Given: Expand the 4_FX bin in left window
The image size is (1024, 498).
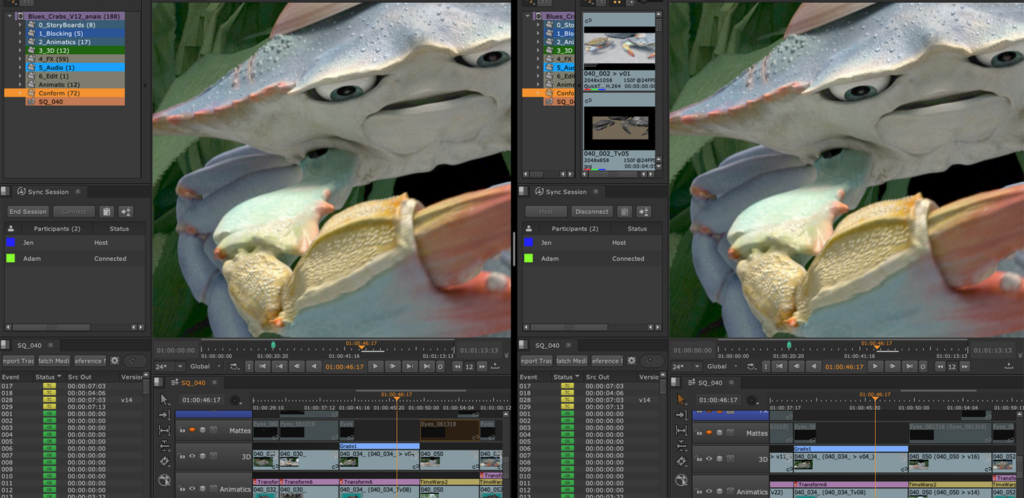Looking at the screenshot, I should point(20,59).
